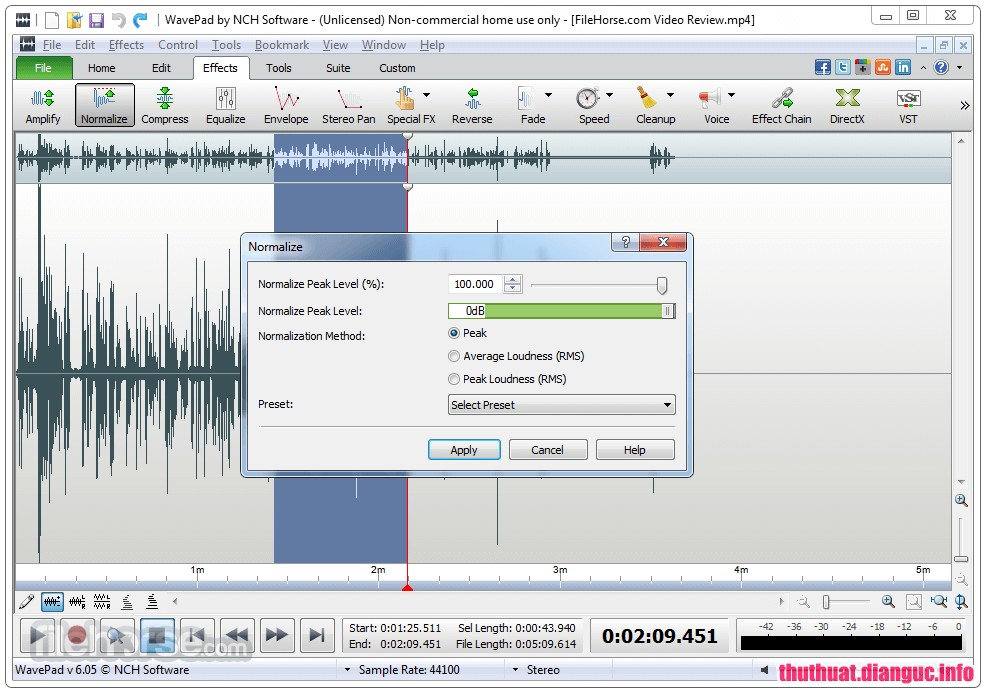985x692 pixels.
Task: Open the Stereo channel dropdown in status bar
Action: [x=516, y=670]
